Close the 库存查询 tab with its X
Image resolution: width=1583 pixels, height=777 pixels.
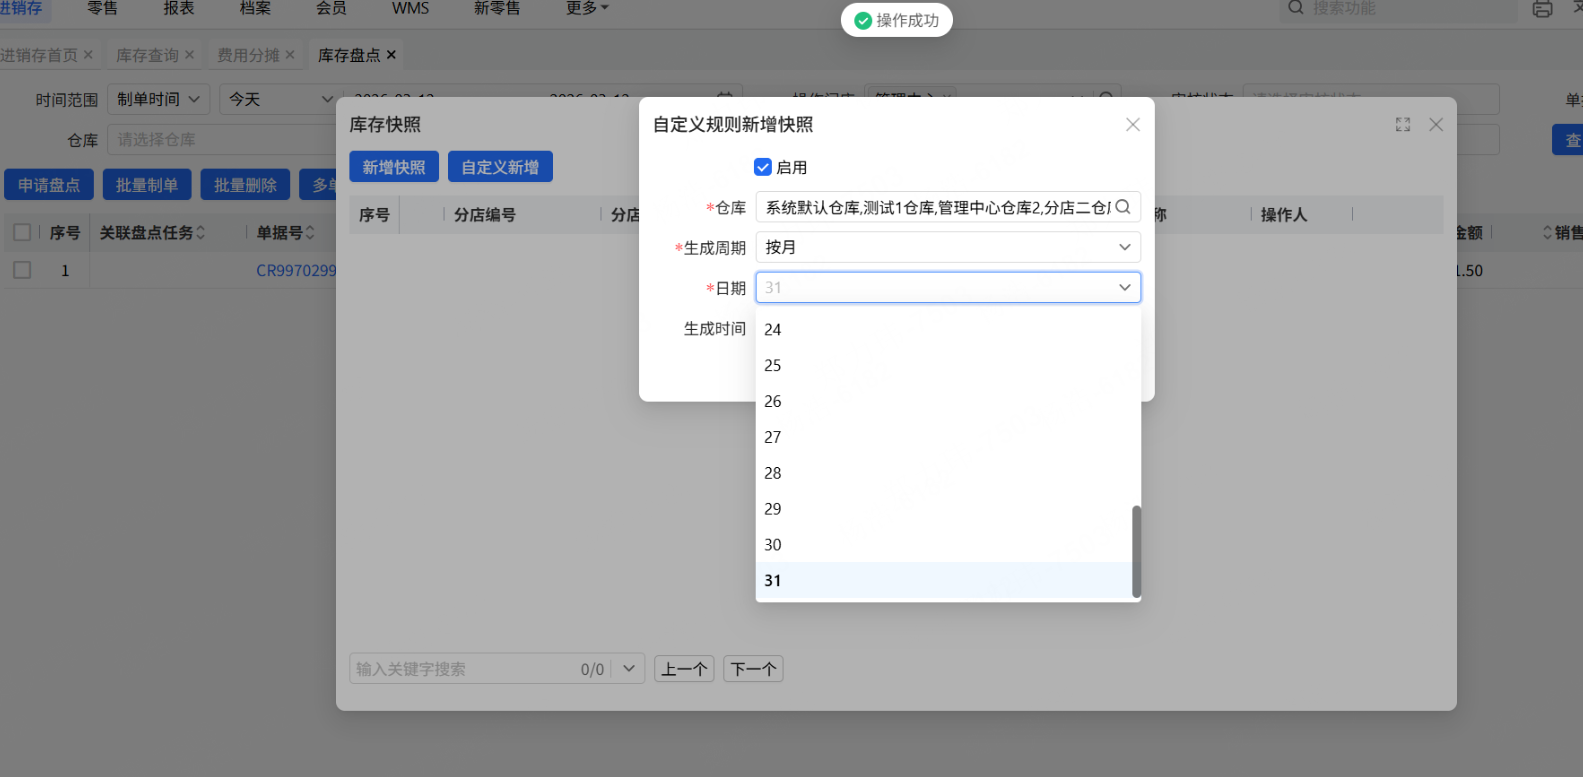click(190, 55)
